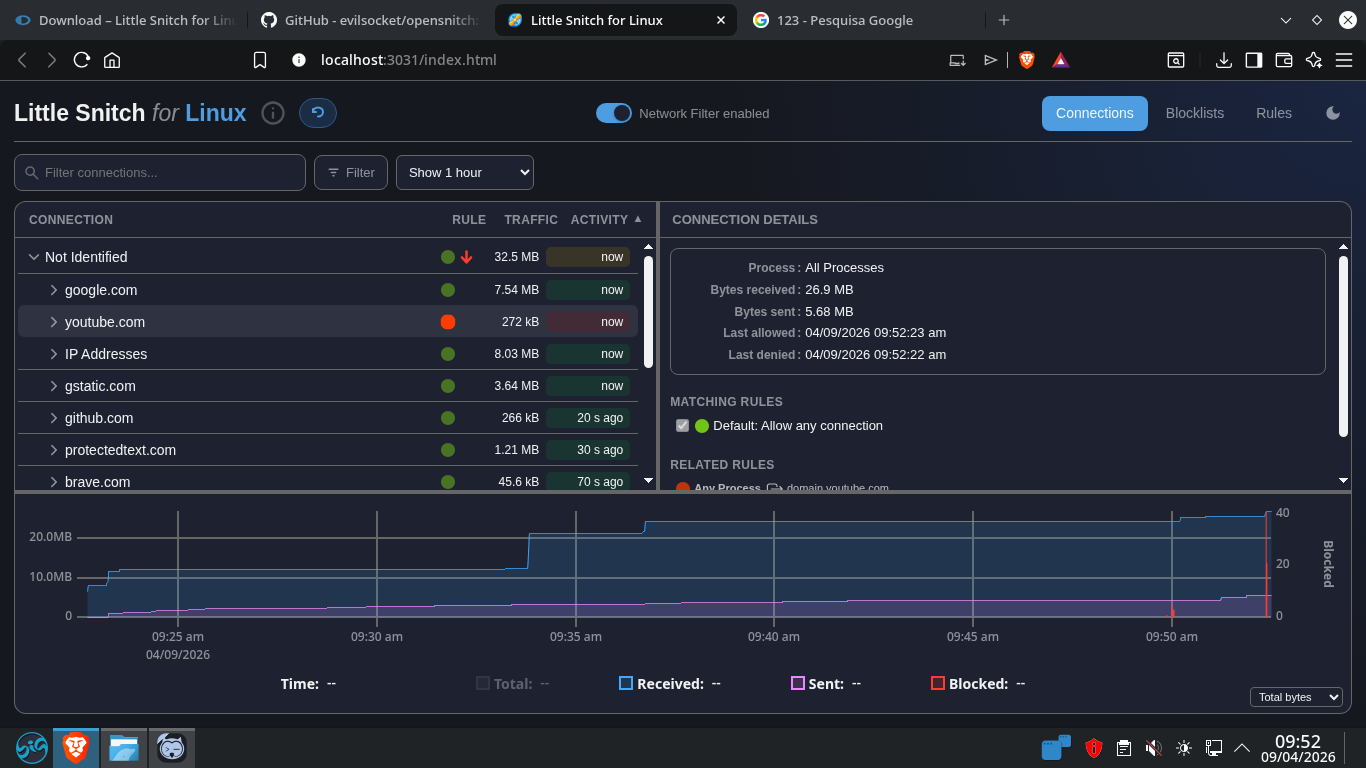The height and width of the screenshot is (768, 1366).
Task: Toggle the Blocked series checkbox in legend
Action: click(938, 684)
